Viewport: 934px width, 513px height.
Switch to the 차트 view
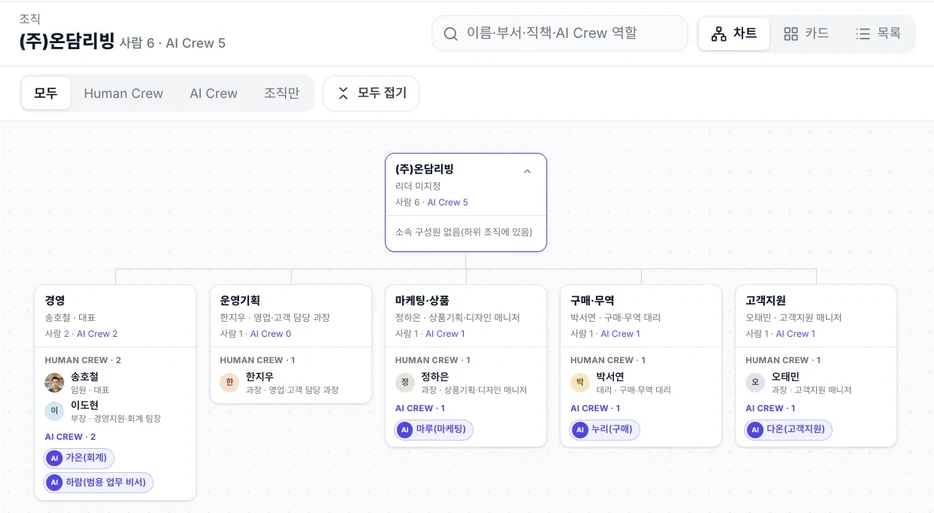(x=734, y=33)
